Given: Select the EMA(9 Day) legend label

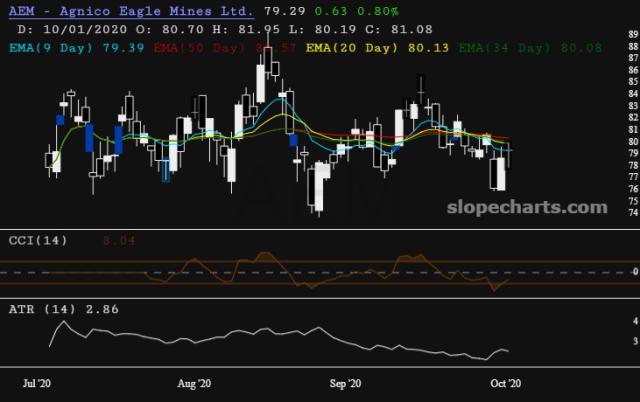Looking at the screenshot, I should (x=51, y=48).
